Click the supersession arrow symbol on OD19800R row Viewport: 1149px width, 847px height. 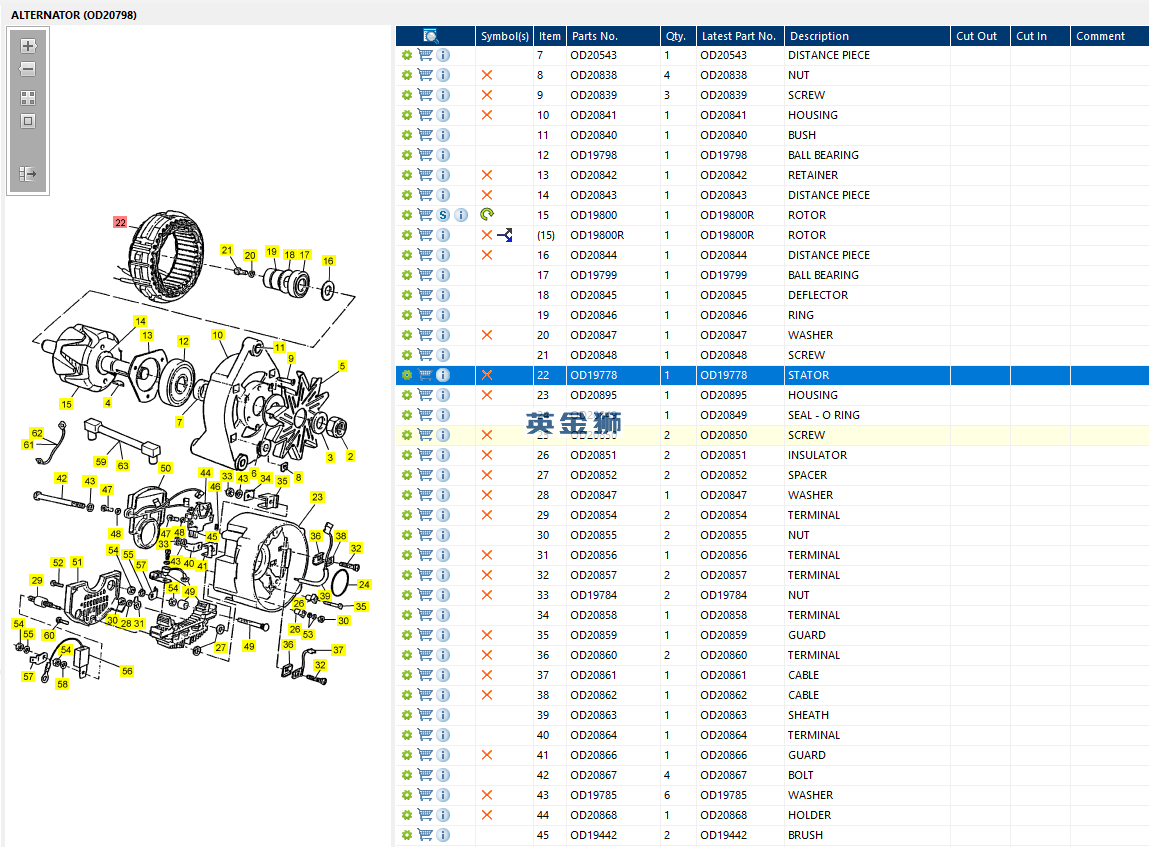[506, 235]
